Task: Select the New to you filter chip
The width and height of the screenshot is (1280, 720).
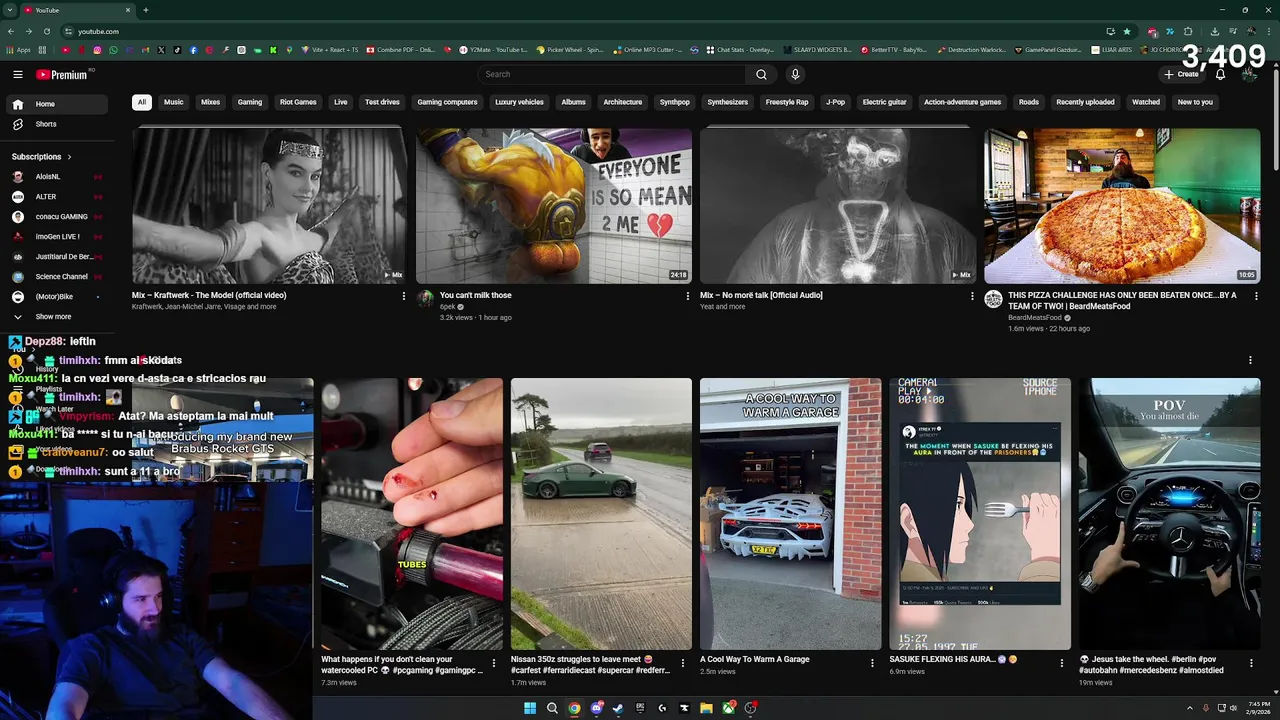Action: [1195, 102]
